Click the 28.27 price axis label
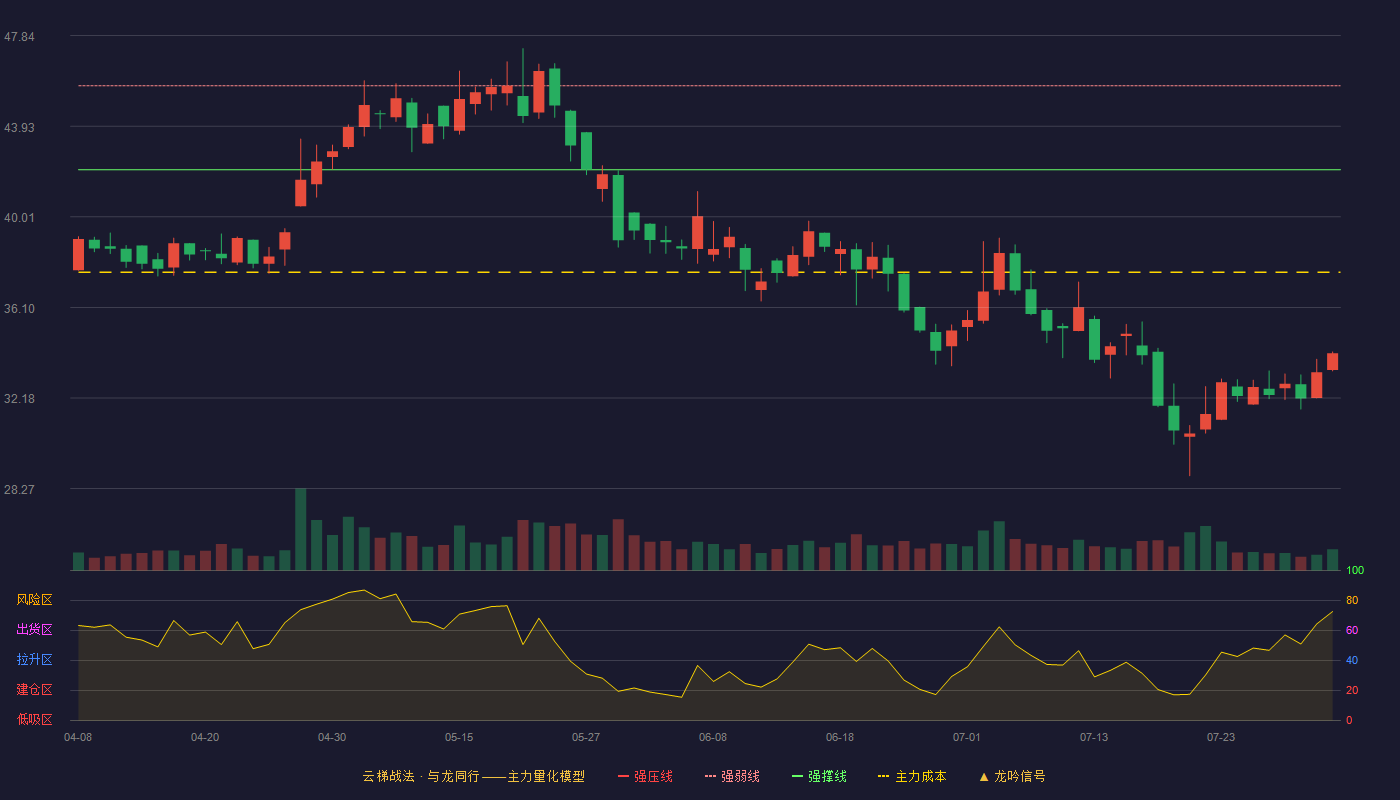 click(x=19, y=490)
